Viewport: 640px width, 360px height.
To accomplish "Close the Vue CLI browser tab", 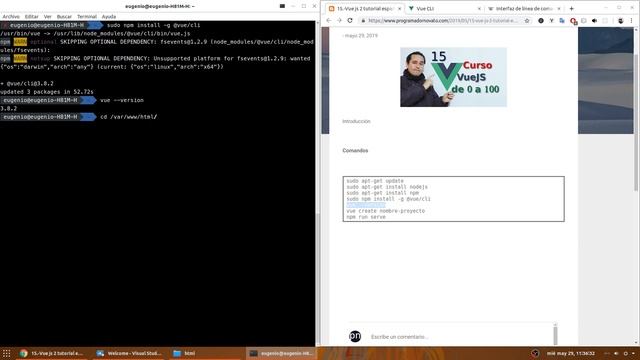I will [479, 9].
